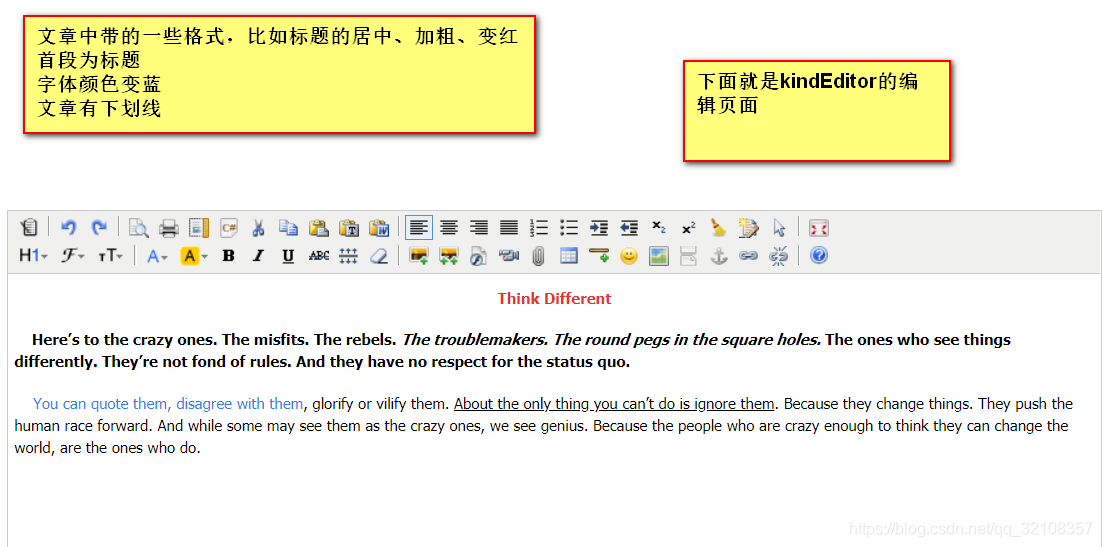Toggle fullscreen editing mode

819,228
